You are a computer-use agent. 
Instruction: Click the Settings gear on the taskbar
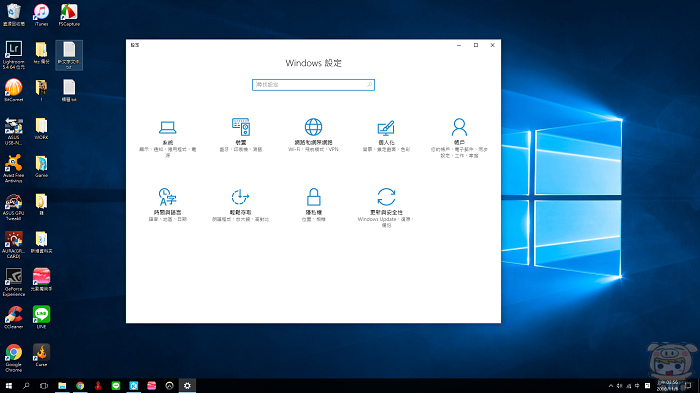pyautogui.click(x=187, y=385)
